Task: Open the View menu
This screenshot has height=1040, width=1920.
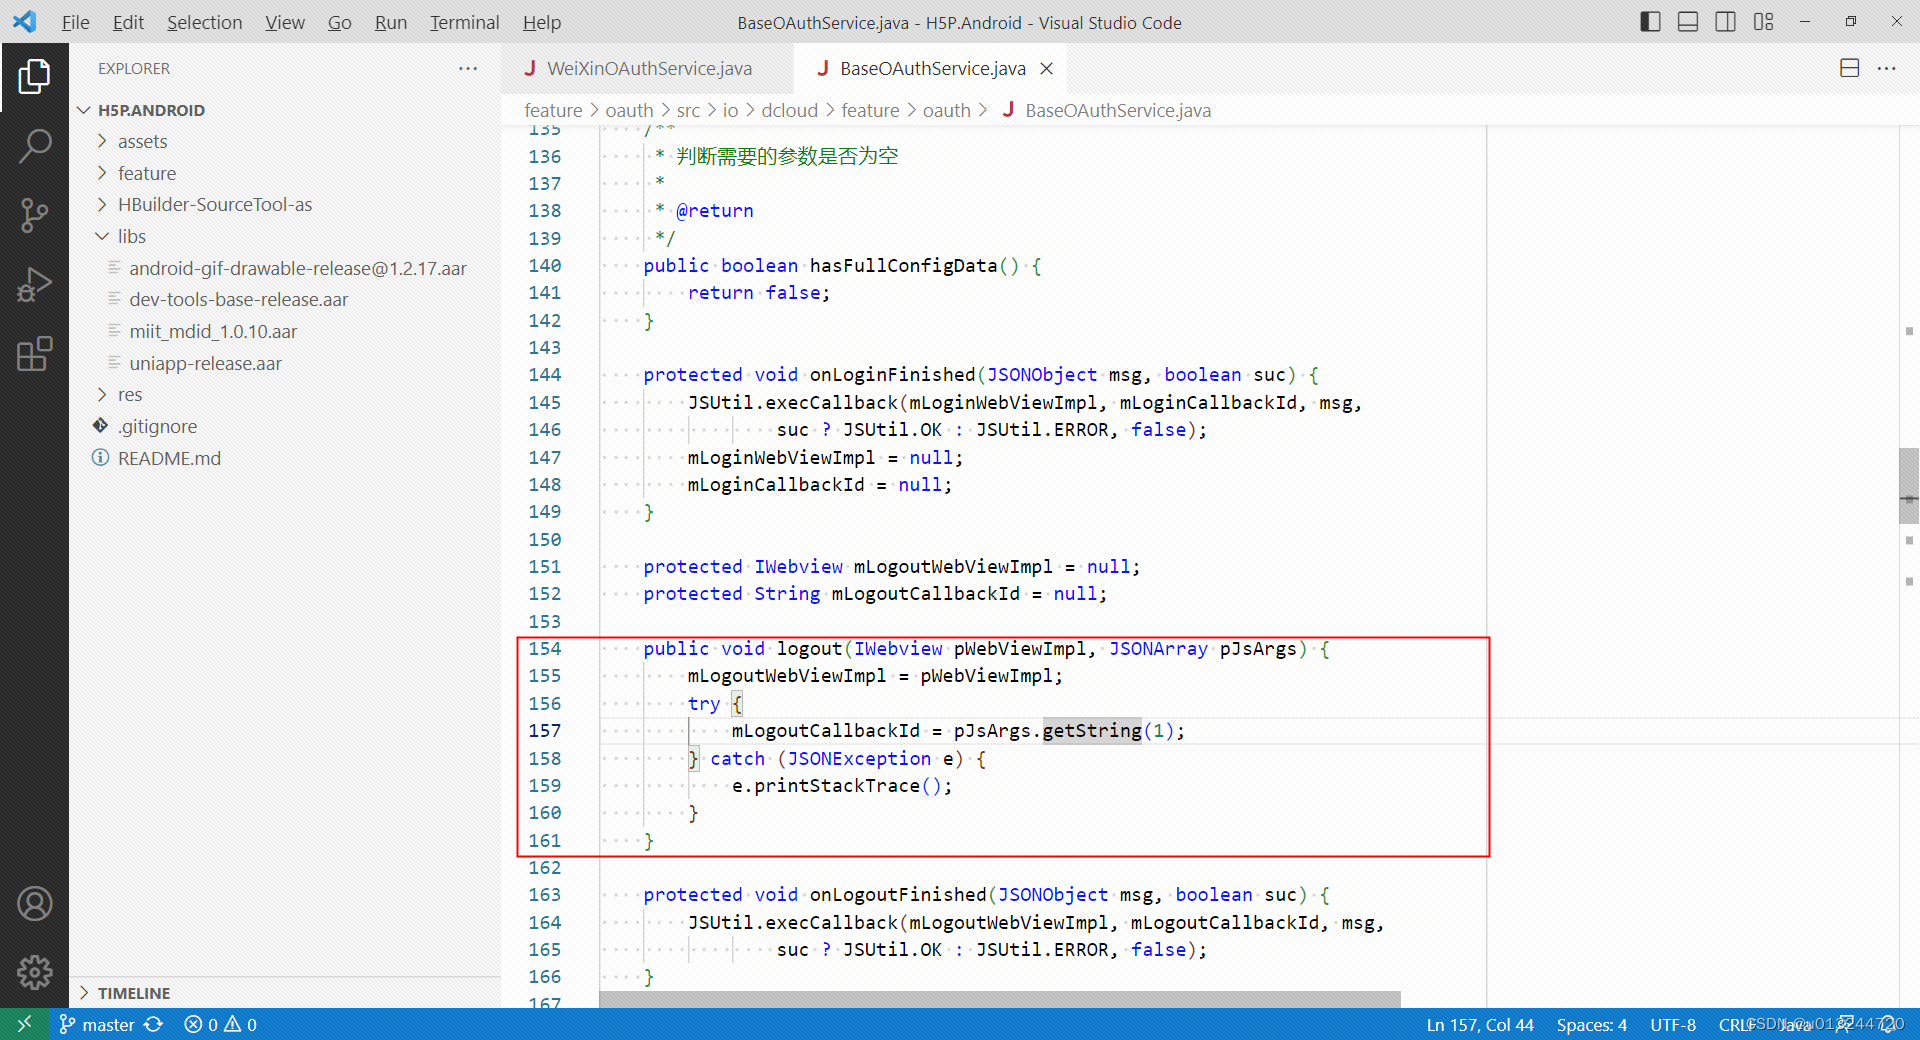Action: pyautogui.click(x=285, y=22)
